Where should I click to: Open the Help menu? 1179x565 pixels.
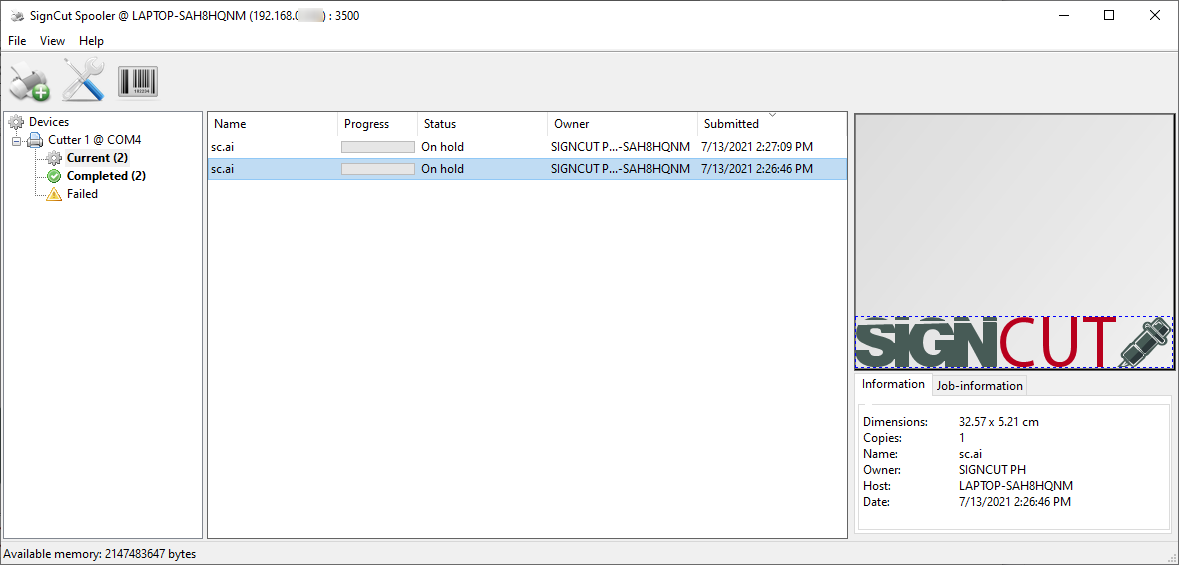pyautogui.click(x=91, y=41)
